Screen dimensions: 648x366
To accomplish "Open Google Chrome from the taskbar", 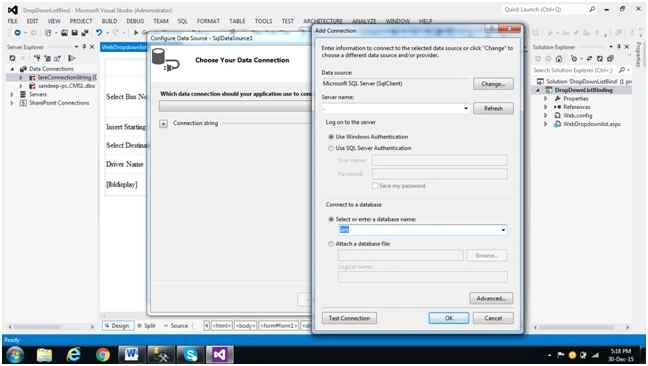I will click(x=102, y=355).
